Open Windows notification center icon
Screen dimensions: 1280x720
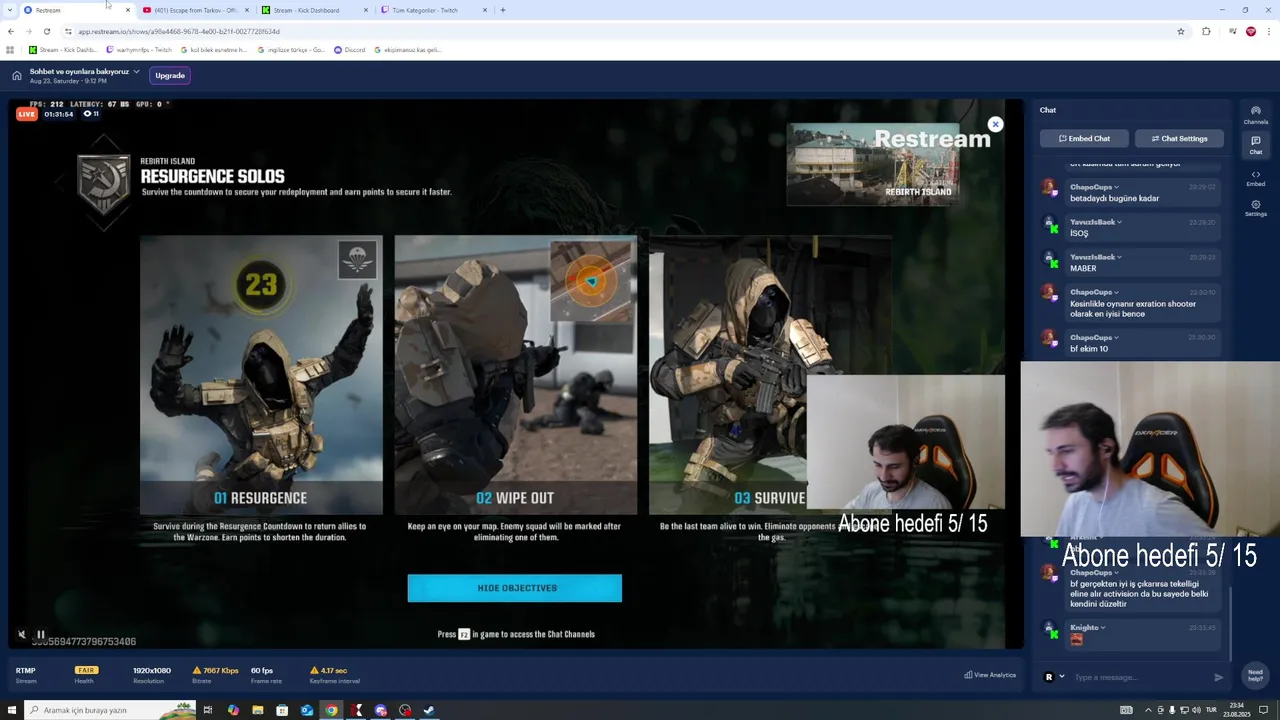coord(1264,710)
